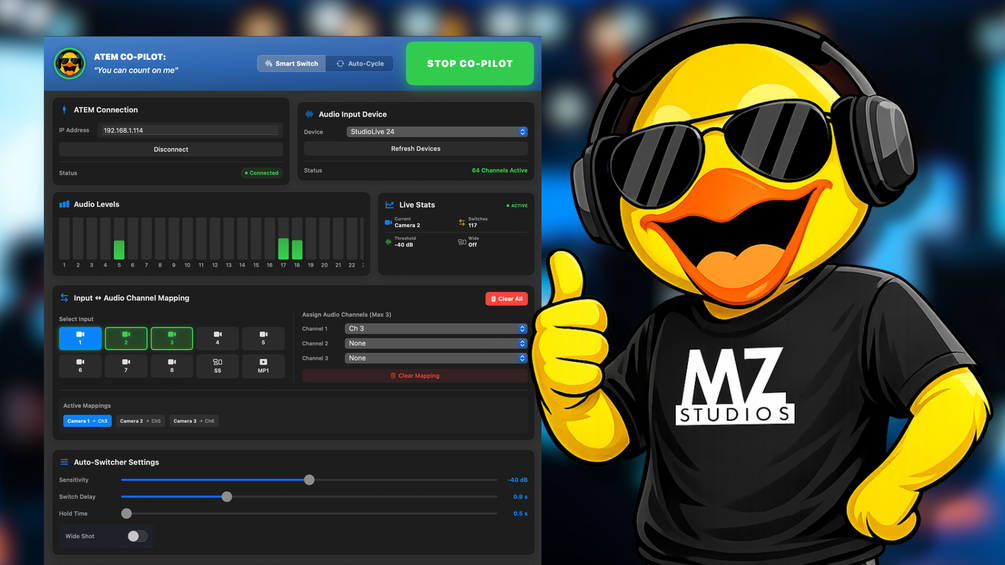Open the Channel 1 dropdown showing Ch 3
The image size is (1005, 565).
pyautogui.click(x=436, y=329)
